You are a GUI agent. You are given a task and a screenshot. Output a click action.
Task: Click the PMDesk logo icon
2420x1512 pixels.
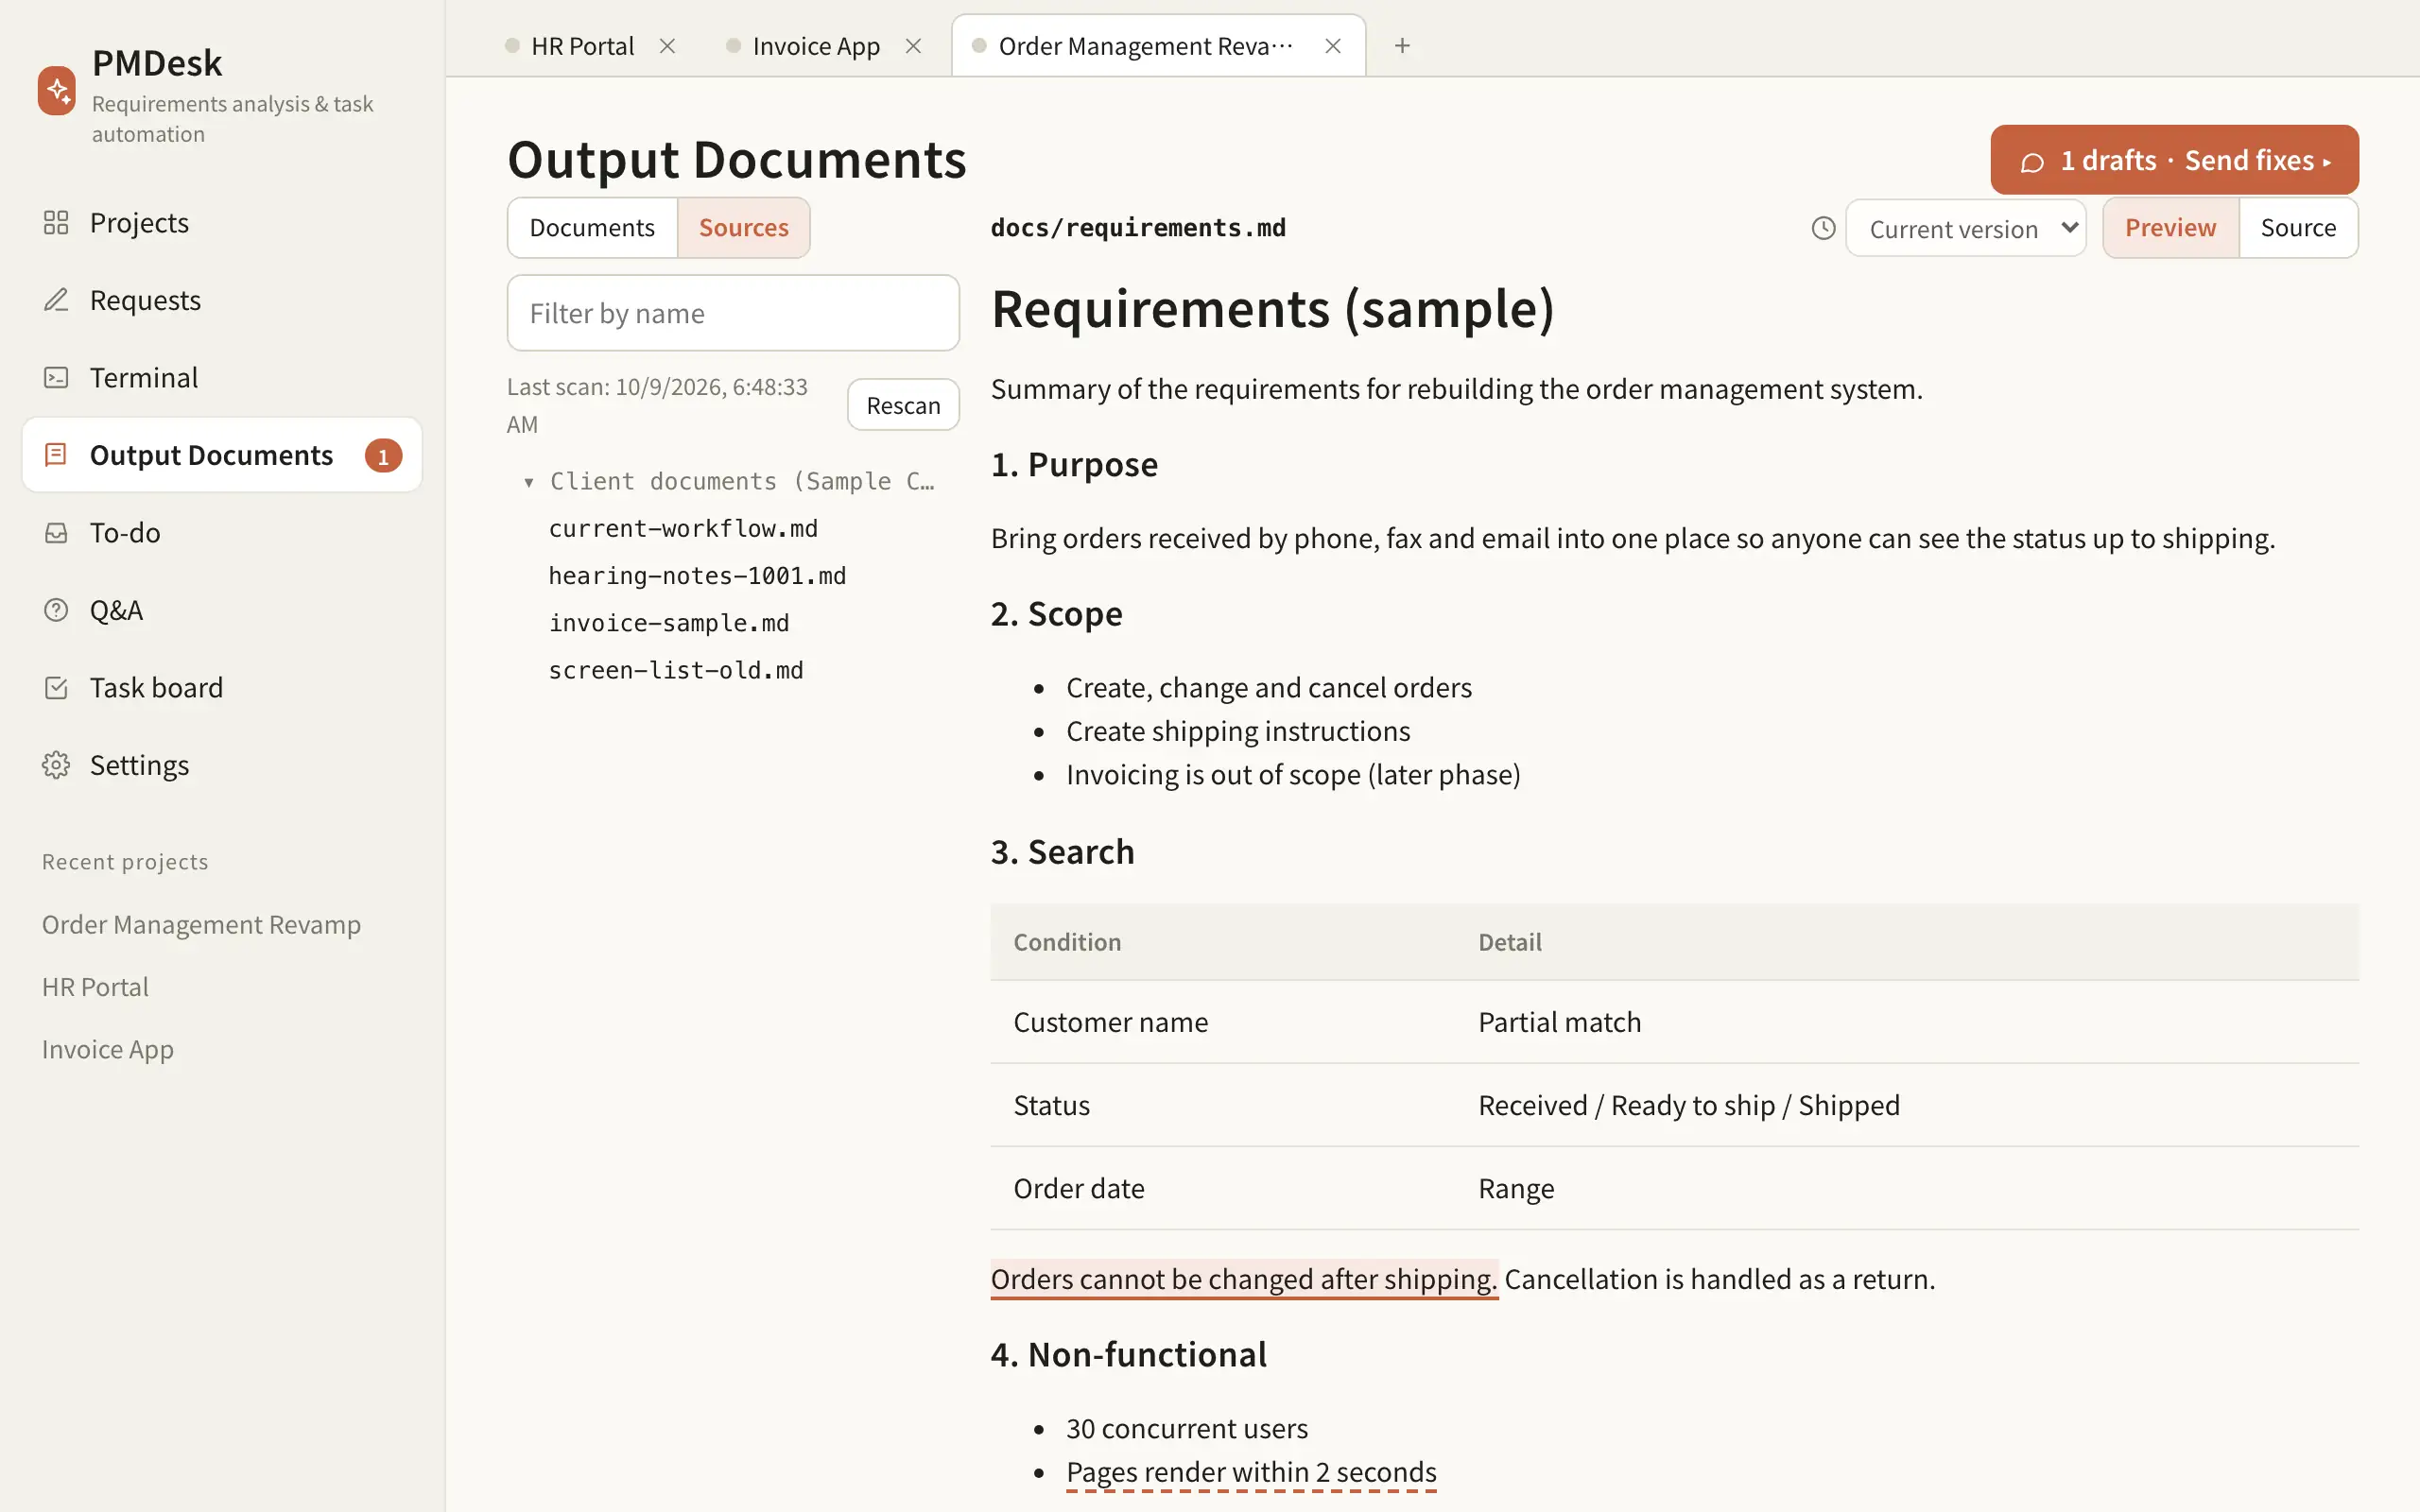pyautogui.click(x=57, y=91)
